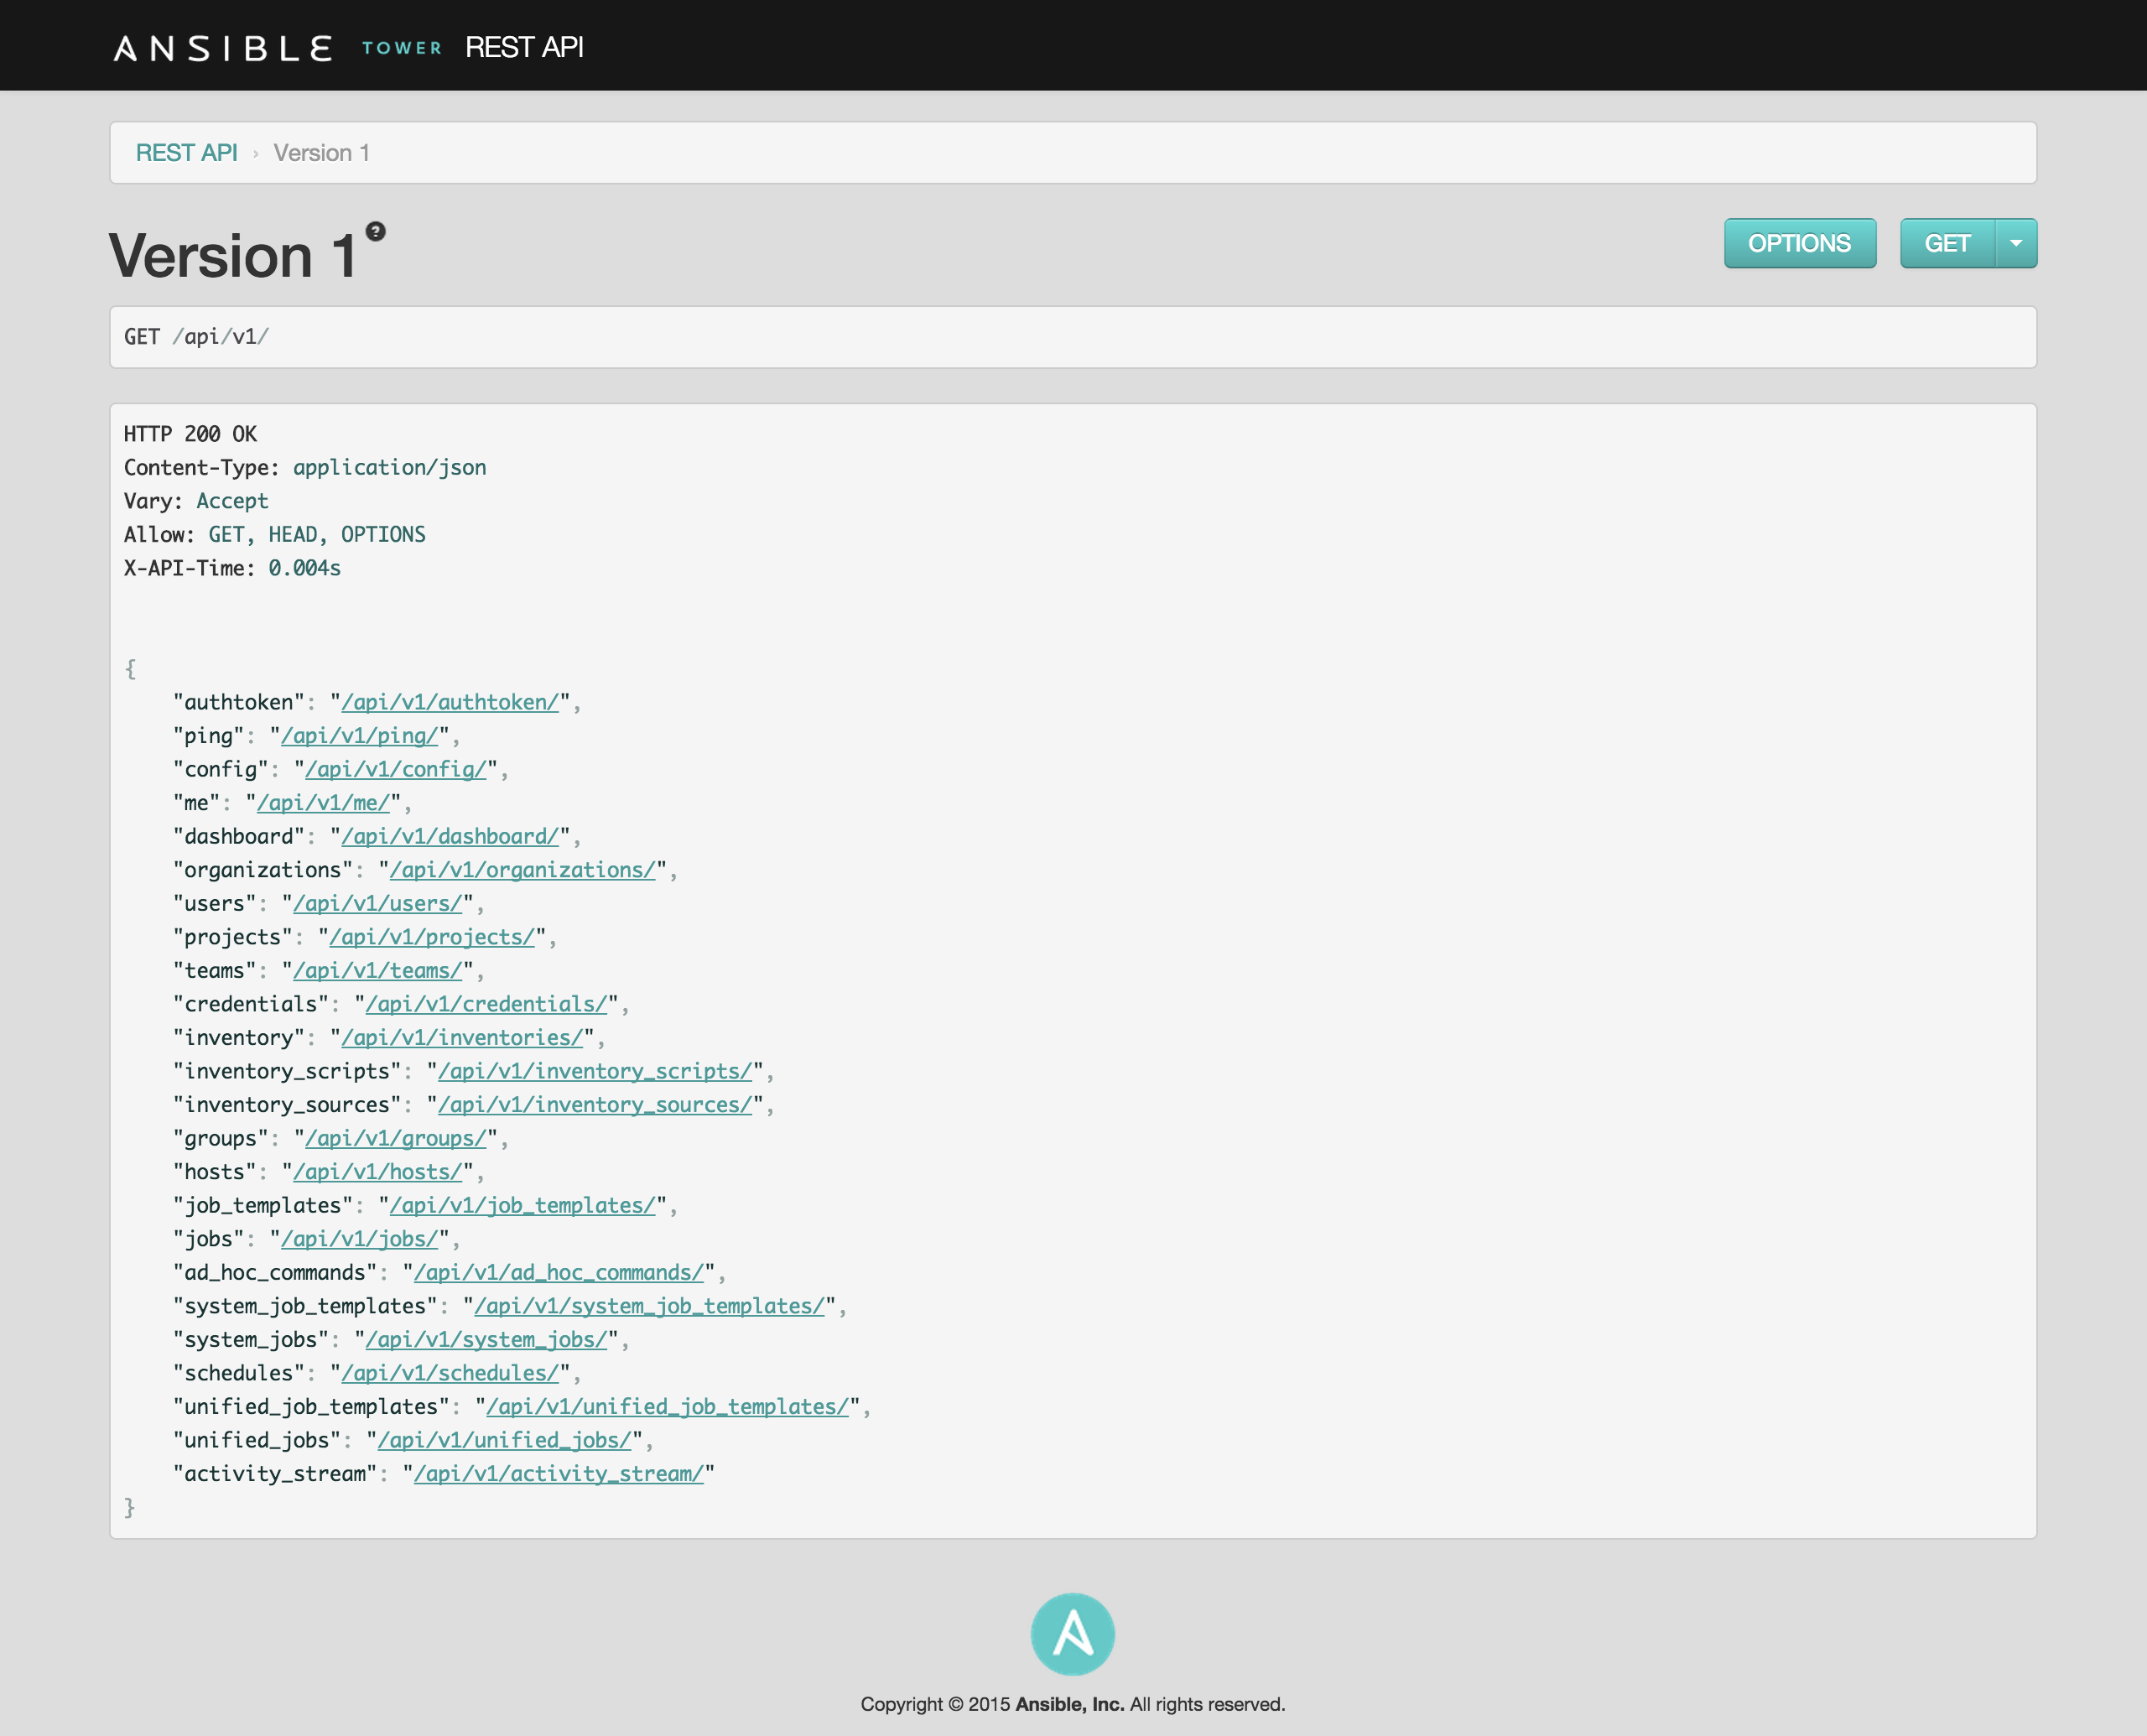Open the /api/v1/ad_hoc_commands/ link
The image size is (2147, 1736).
pyautogui.click(x=559, y=1272)
